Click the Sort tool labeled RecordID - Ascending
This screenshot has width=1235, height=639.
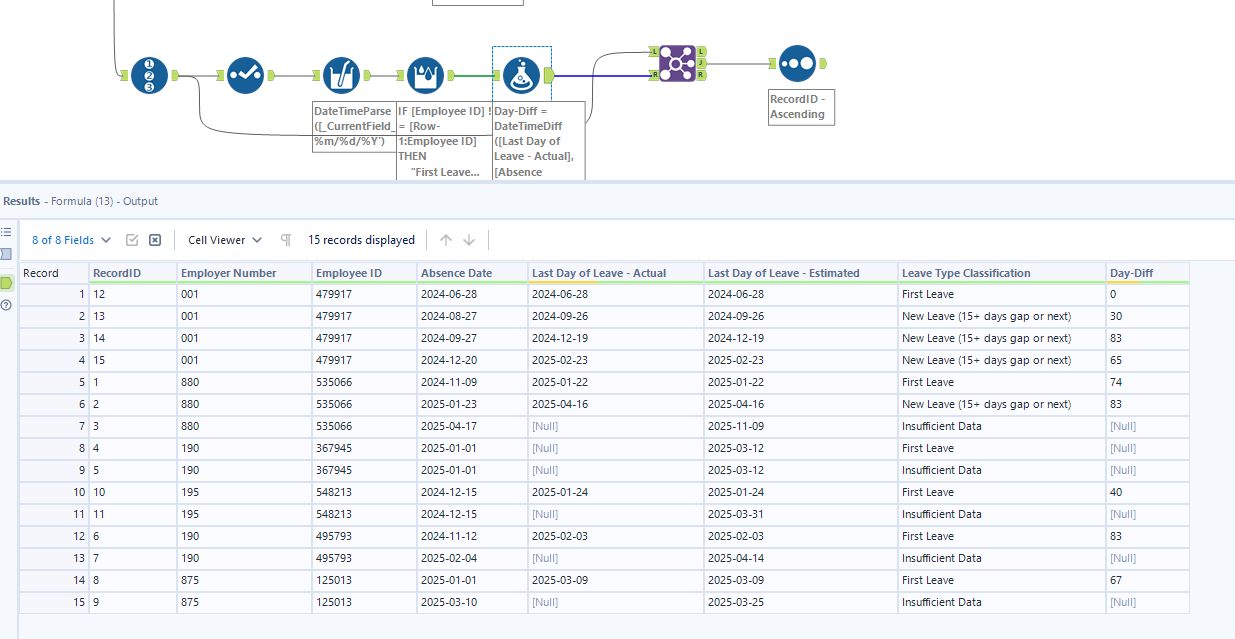[x=798, y=62]
